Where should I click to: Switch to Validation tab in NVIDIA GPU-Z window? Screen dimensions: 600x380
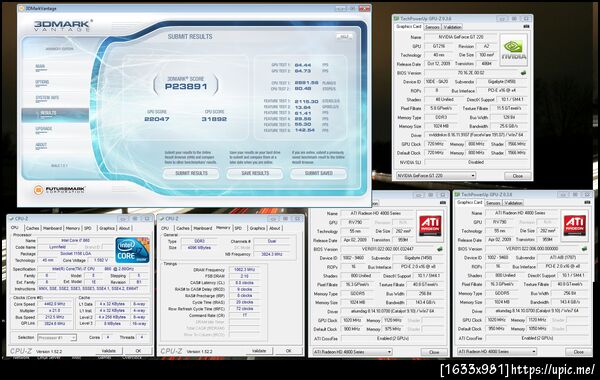pyautogui.click(x=452, y=27)
